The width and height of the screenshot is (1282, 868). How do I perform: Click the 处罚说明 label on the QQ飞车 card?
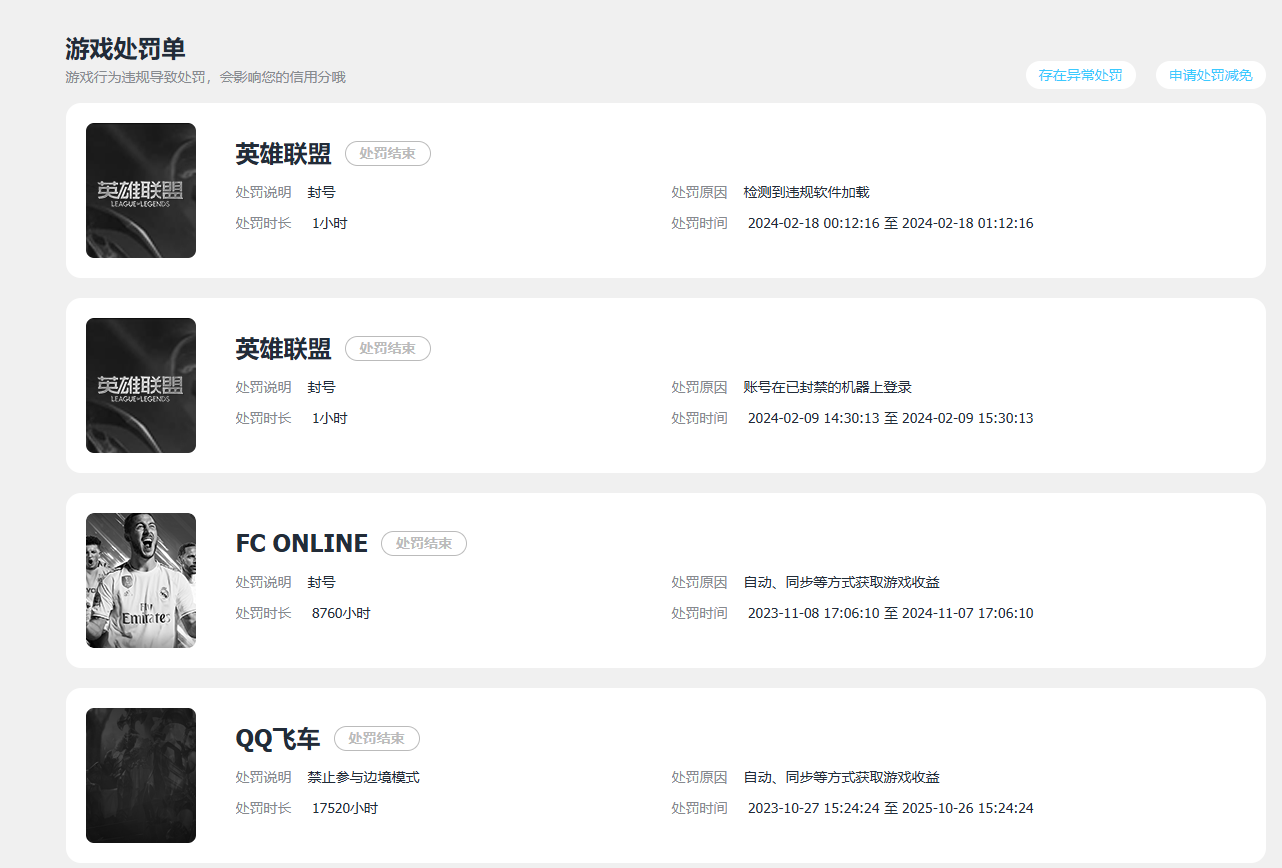(x=264, y=777)
